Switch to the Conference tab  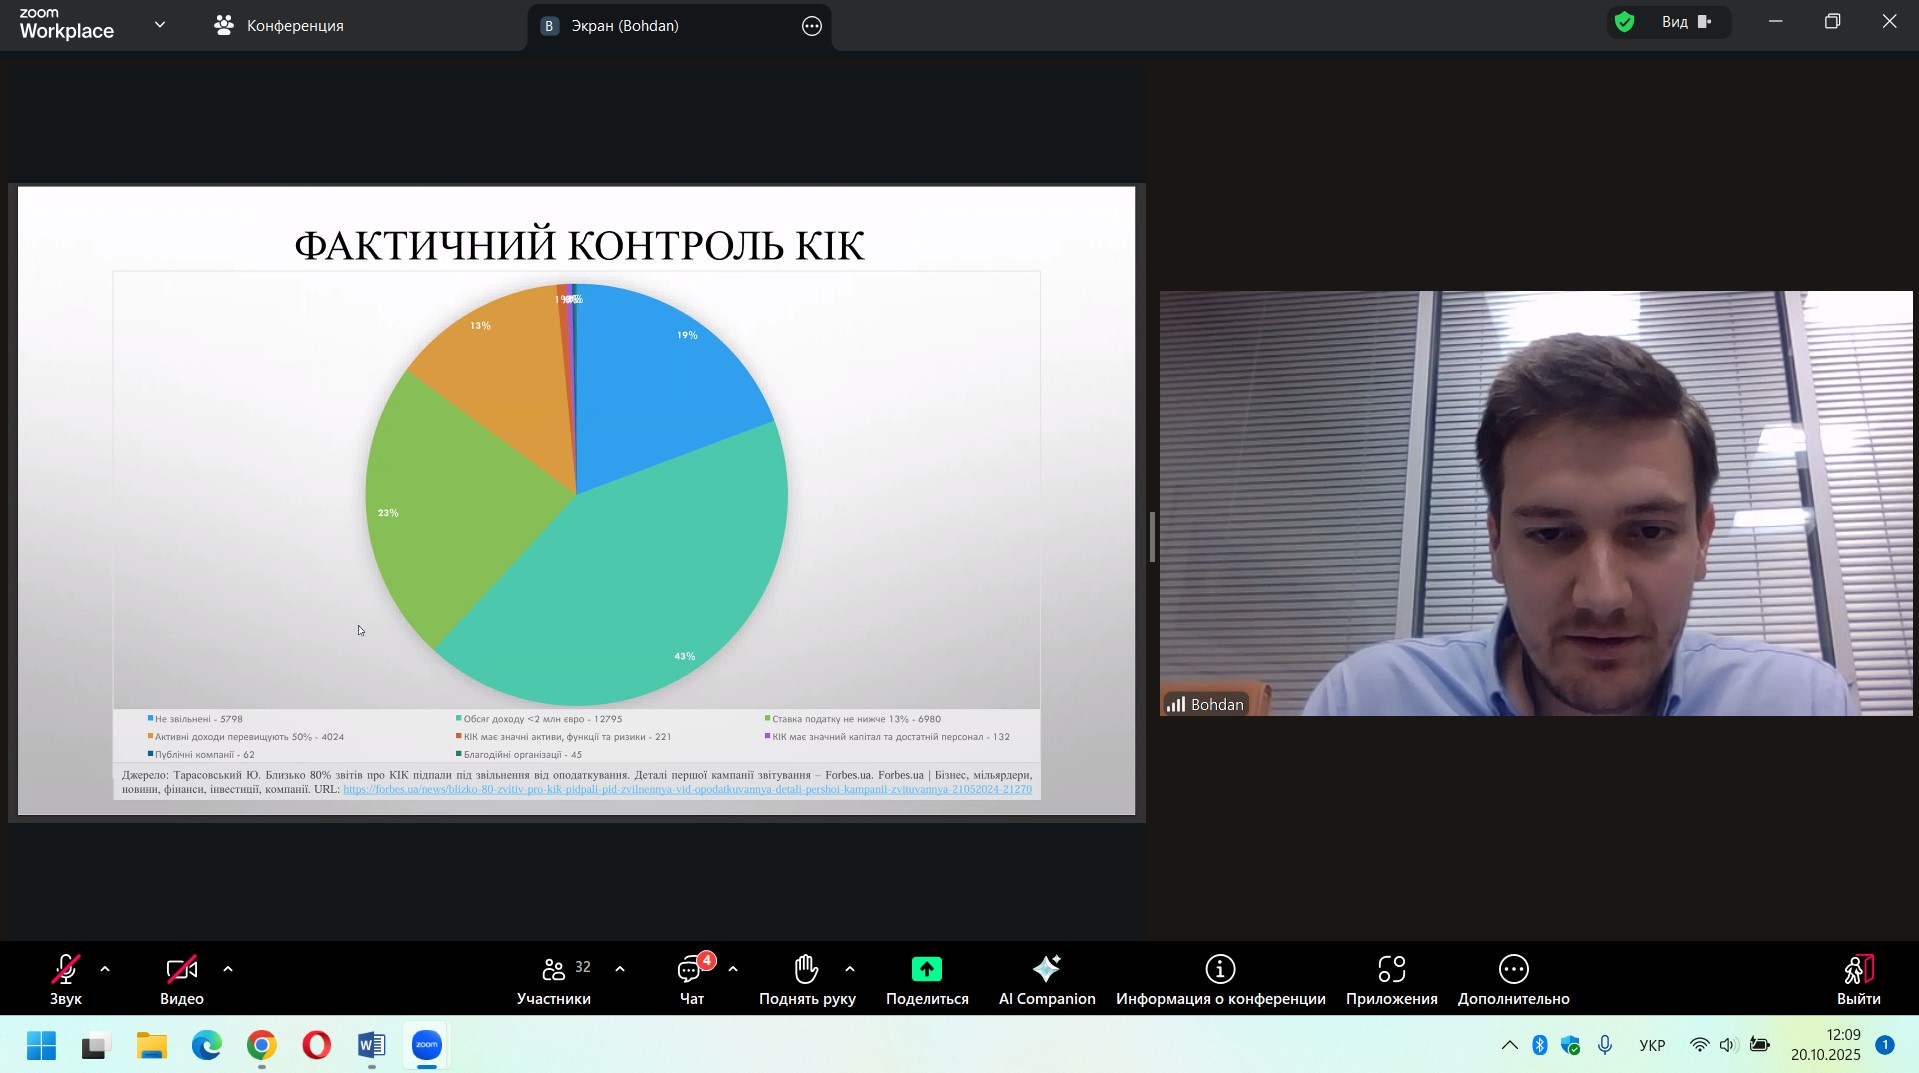(280, 26)
